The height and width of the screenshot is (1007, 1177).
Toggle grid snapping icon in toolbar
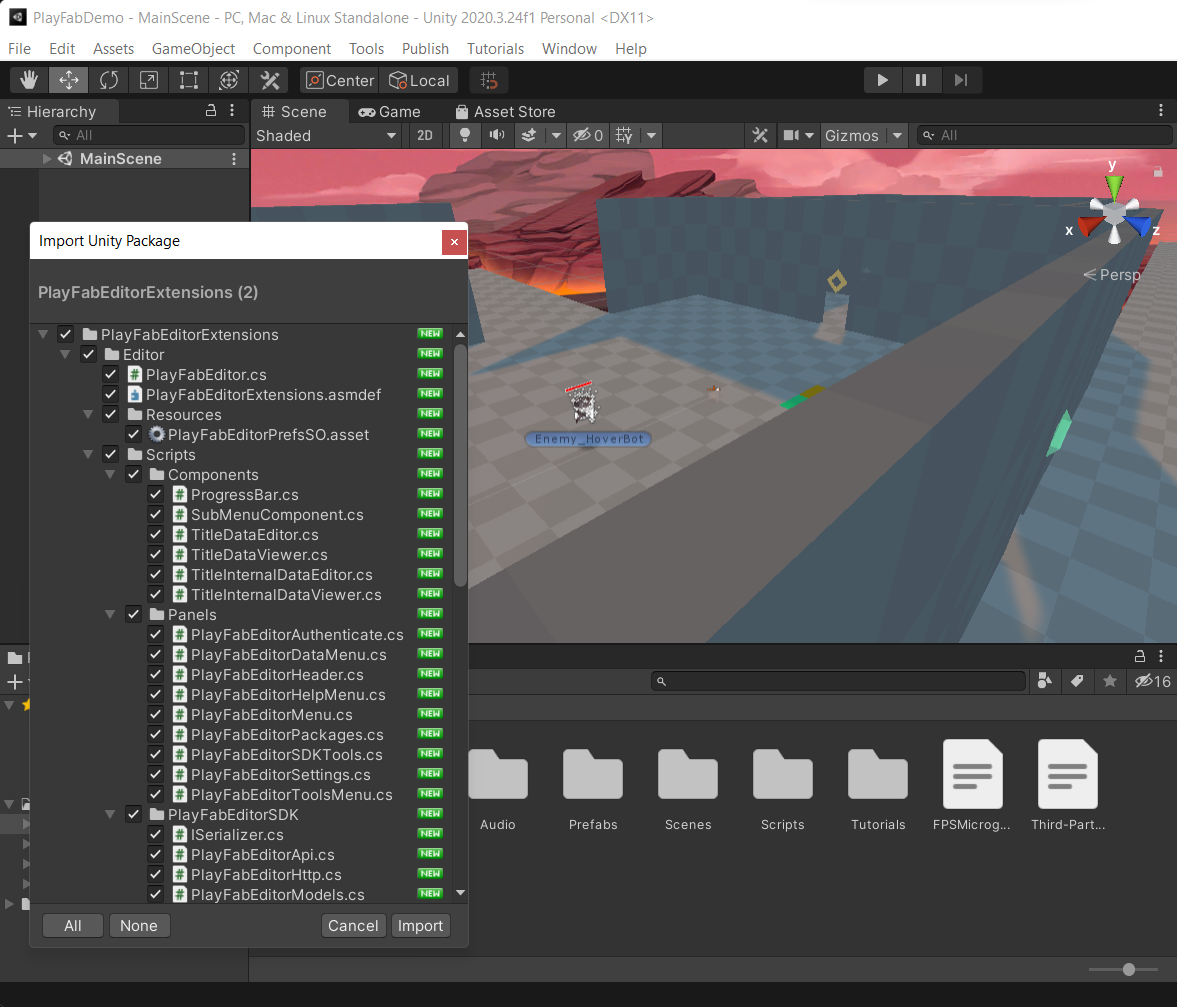click(x=489, y=80)
